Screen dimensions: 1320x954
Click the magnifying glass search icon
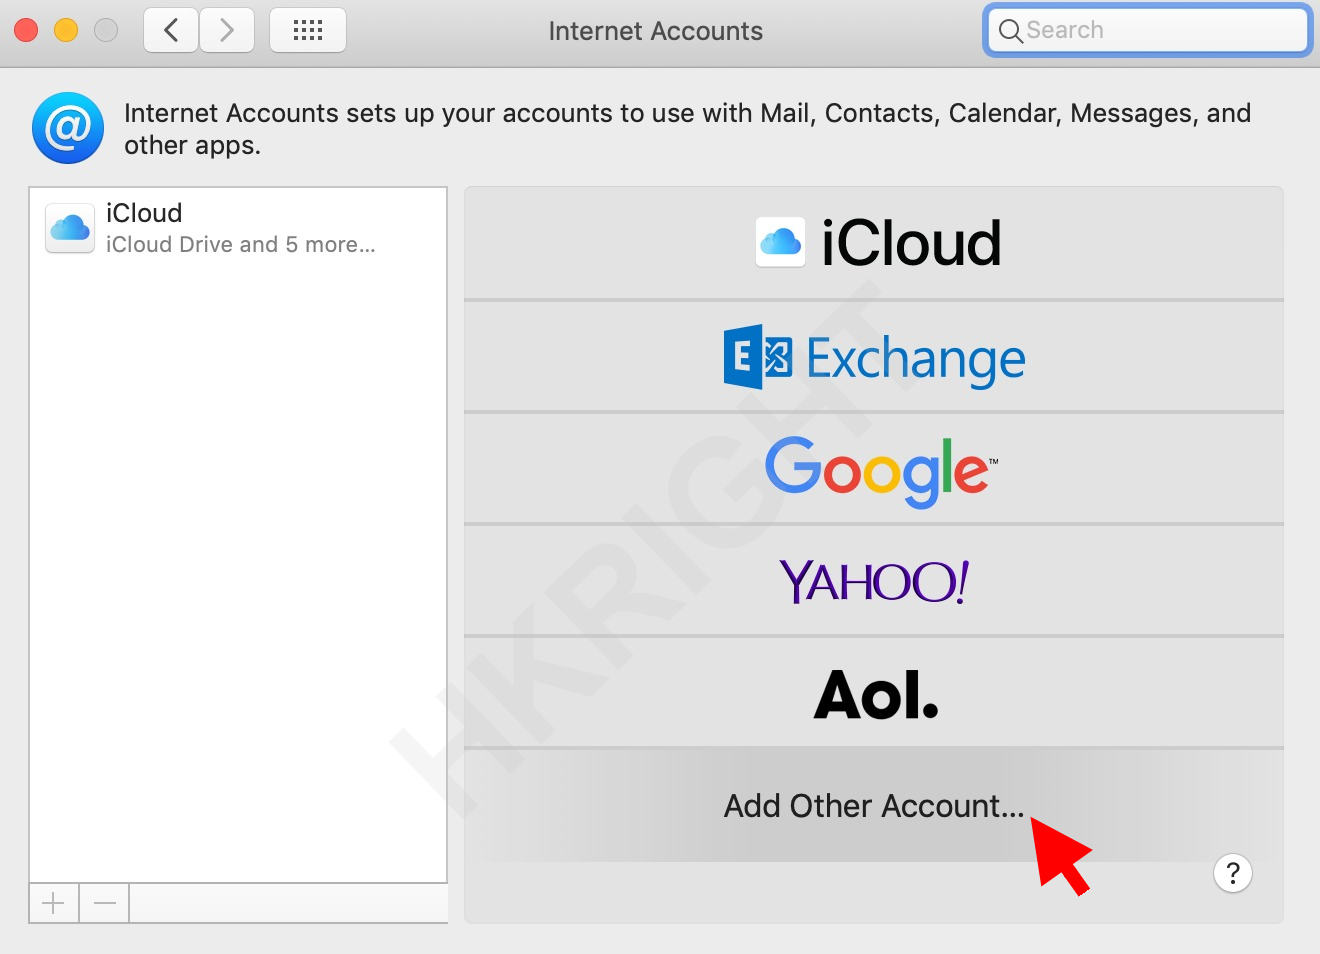1011,31
